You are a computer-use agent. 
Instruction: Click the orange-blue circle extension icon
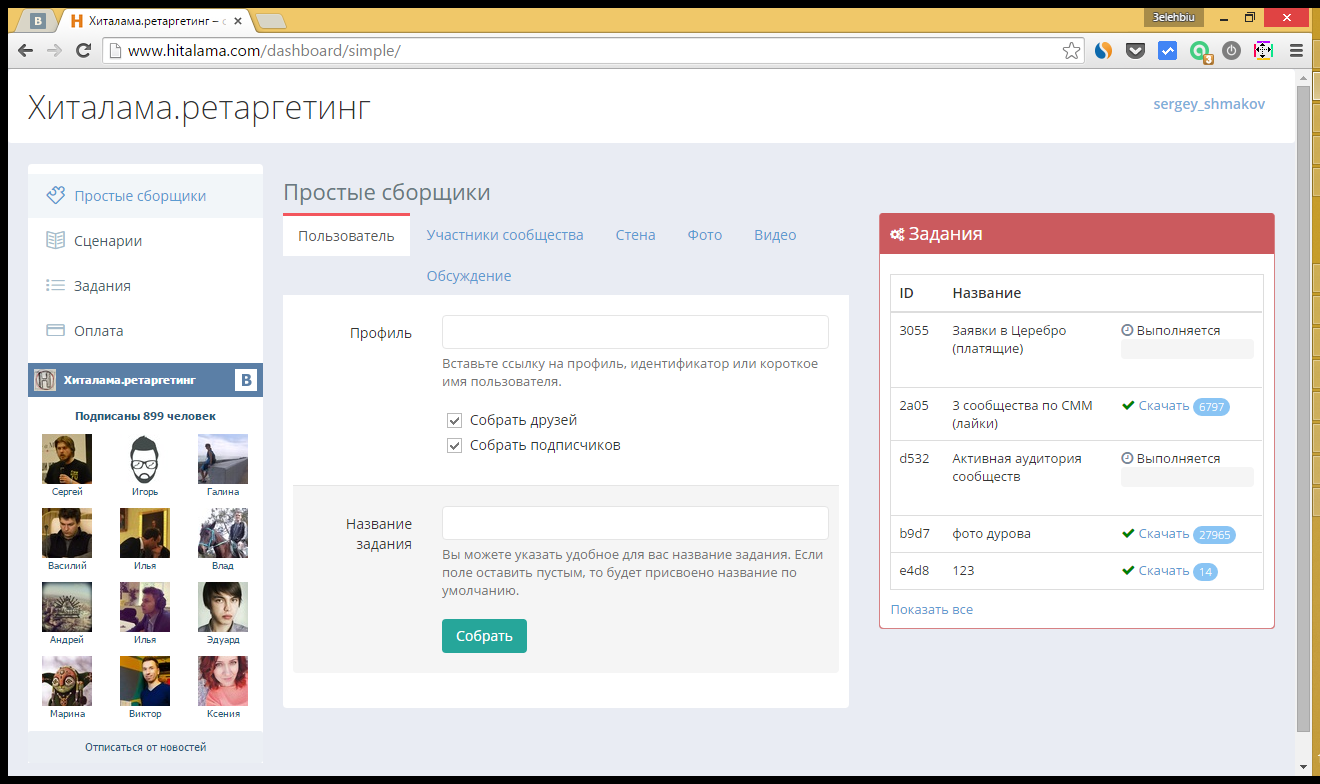coord(1103,50)
